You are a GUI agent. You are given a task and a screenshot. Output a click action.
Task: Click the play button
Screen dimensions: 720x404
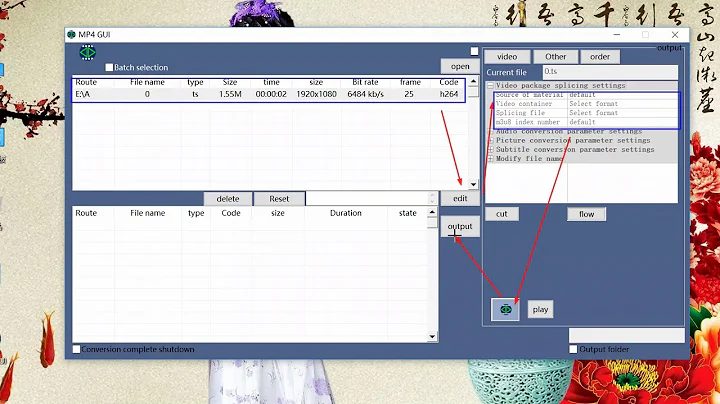[540, 309]
